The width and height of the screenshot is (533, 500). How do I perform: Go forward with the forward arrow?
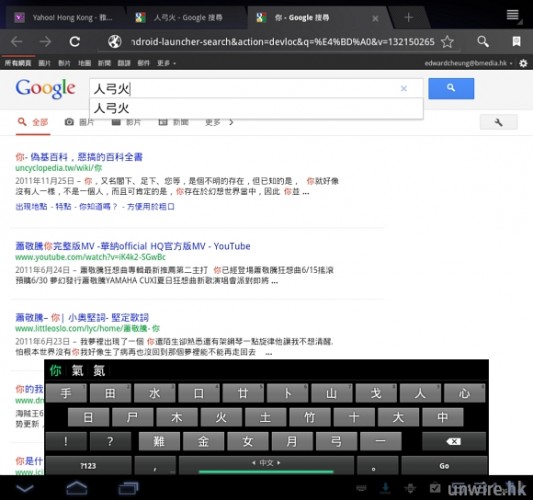pos(45,42)
